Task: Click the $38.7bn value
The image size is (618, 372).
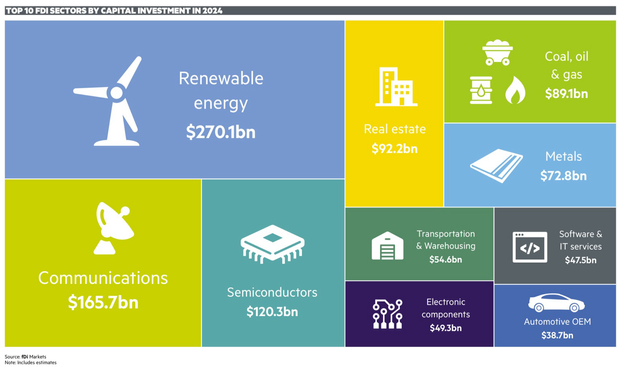Action: pyautogui.click(x=557, y=336)
